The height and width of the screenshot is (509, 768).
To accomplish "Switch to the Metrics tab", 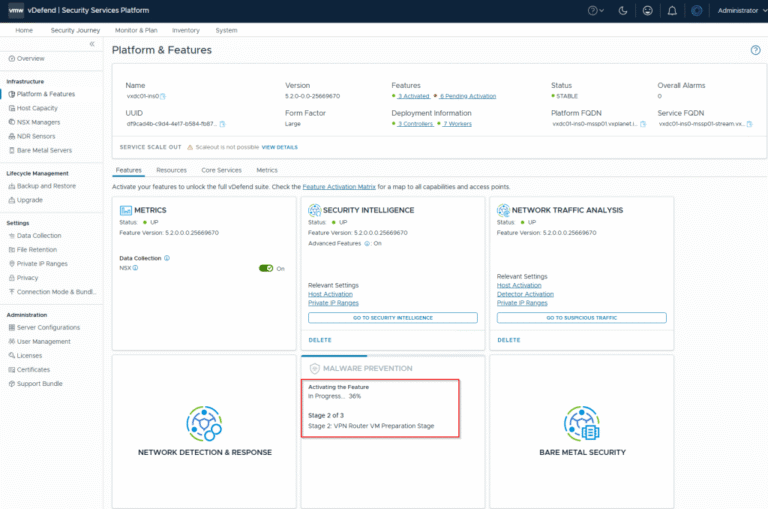I will click(x=267, y=170).
